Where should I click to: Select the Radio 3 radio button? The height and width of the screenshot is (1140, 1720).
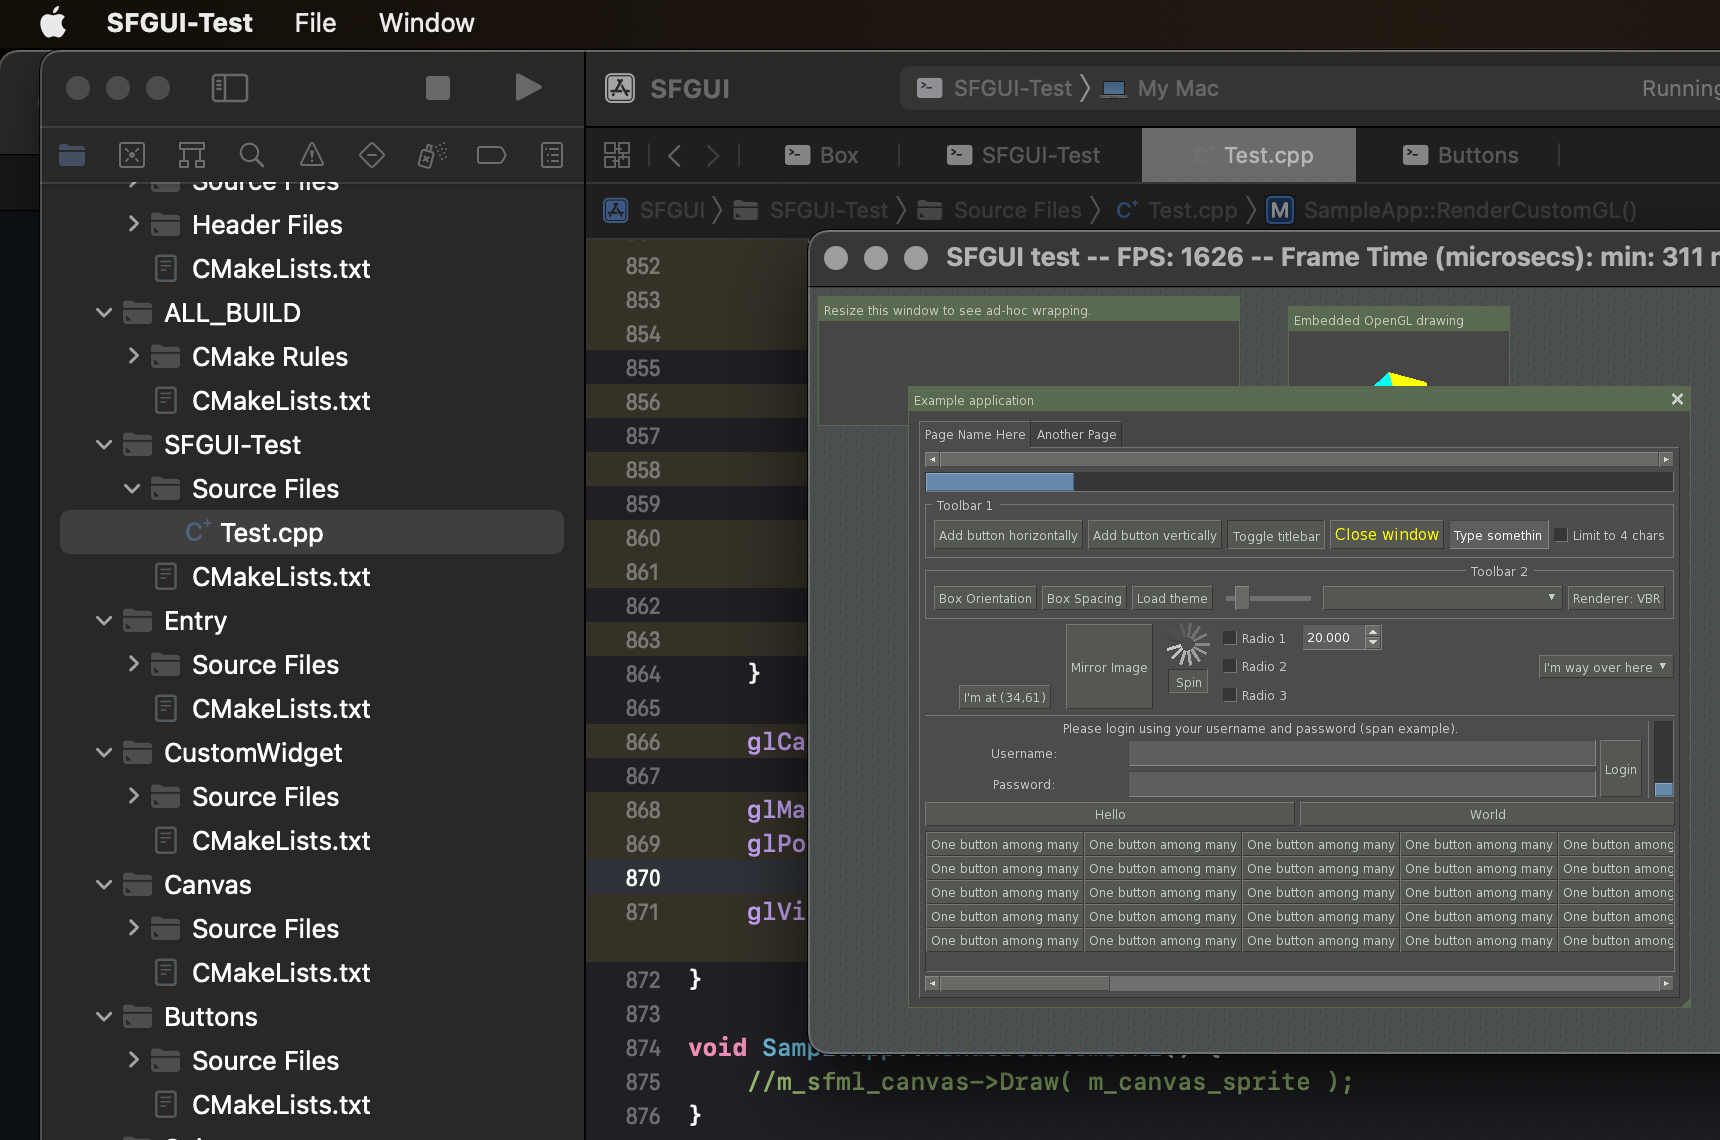pos(1231,695)
